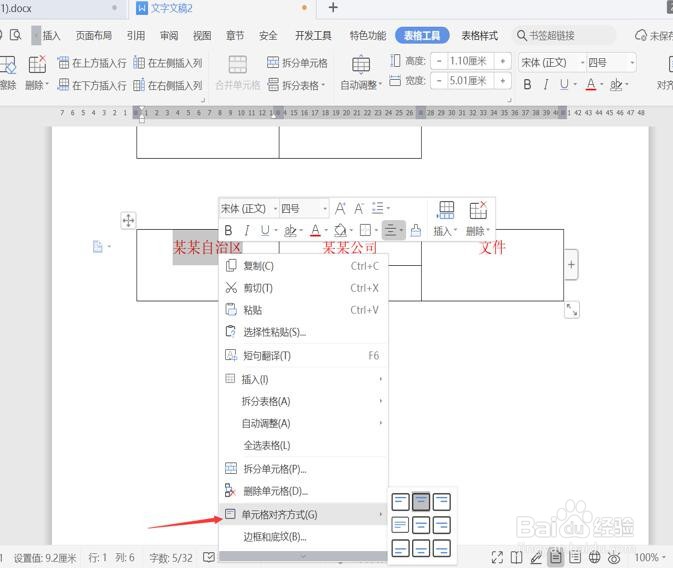Choose Cut from context menu
This screenshot has height=572, width=673.
click(303, 288)
